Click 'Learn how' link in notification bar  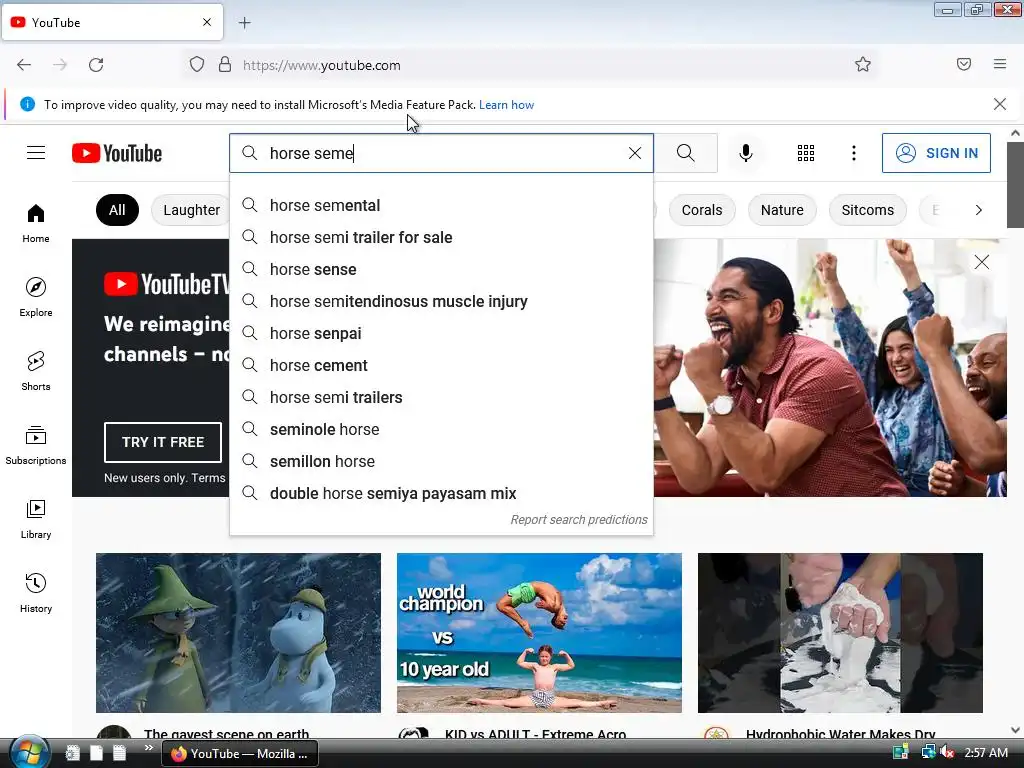[x=506, y=104]
